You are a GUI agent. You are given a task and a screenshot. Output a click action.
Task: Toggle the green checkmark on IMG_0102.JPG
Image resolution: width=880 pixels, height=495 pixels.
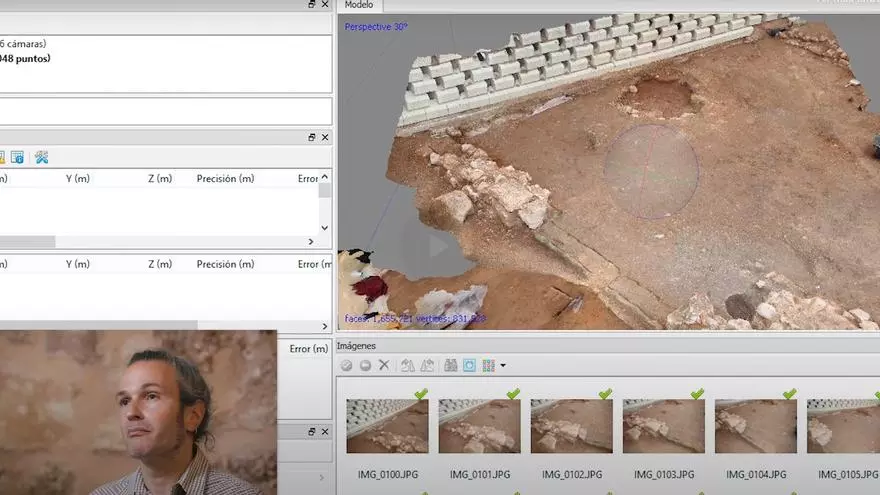pos(605,394)
